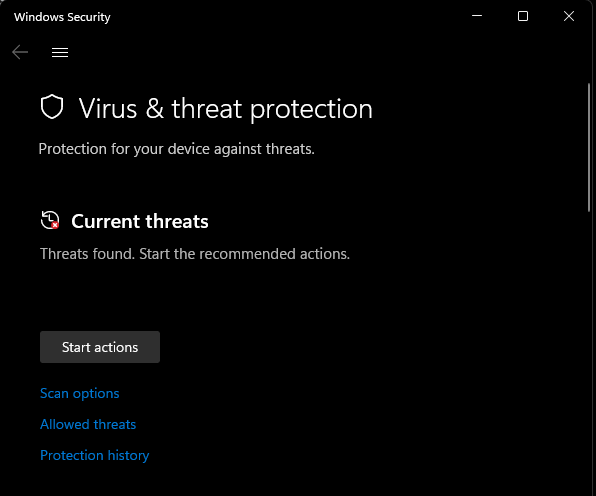596x496 pixels.
Task: Open the Allowed threats link
Action: [88, 424]
